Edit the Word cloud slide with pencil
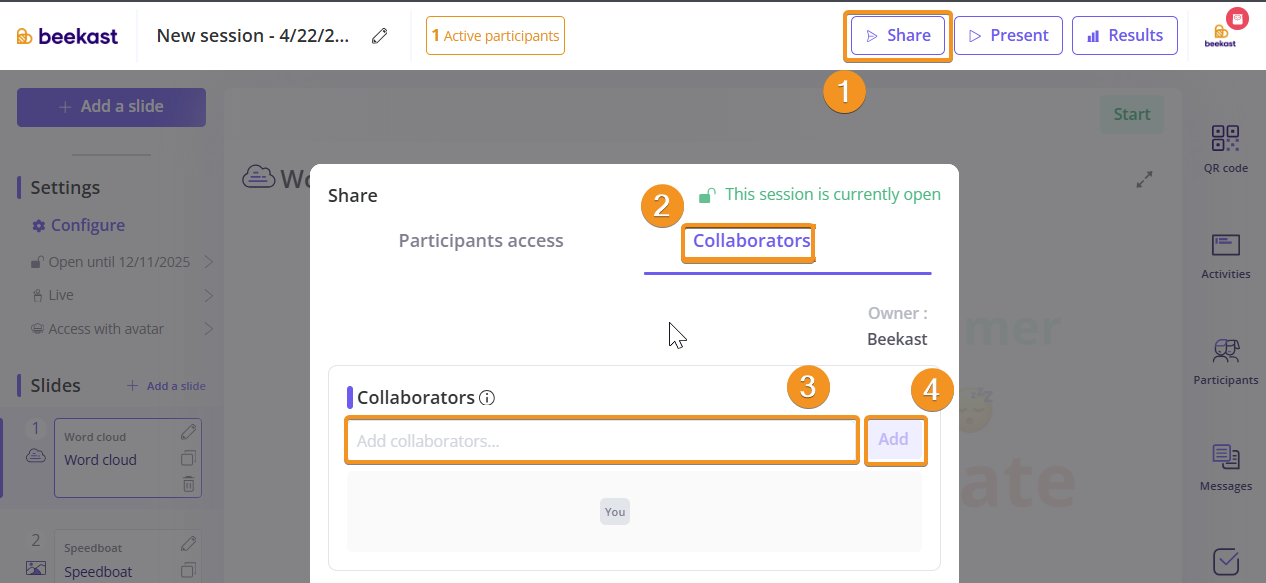Image resolution: width=1266 pixels, height=583 pixels. [189, 432]
